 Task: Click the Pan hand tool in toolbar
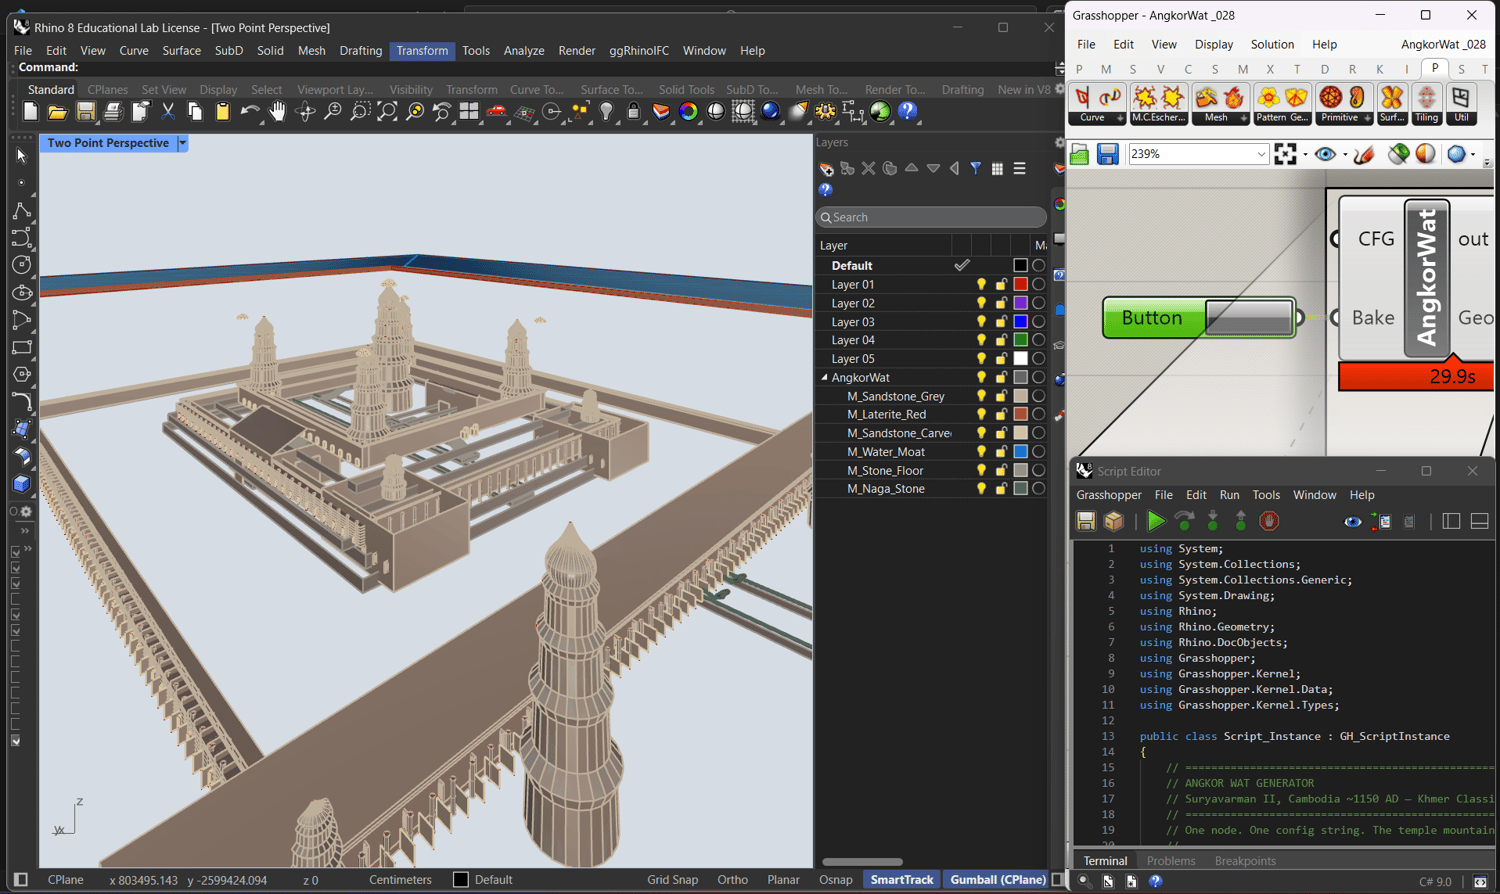point(277,112)
